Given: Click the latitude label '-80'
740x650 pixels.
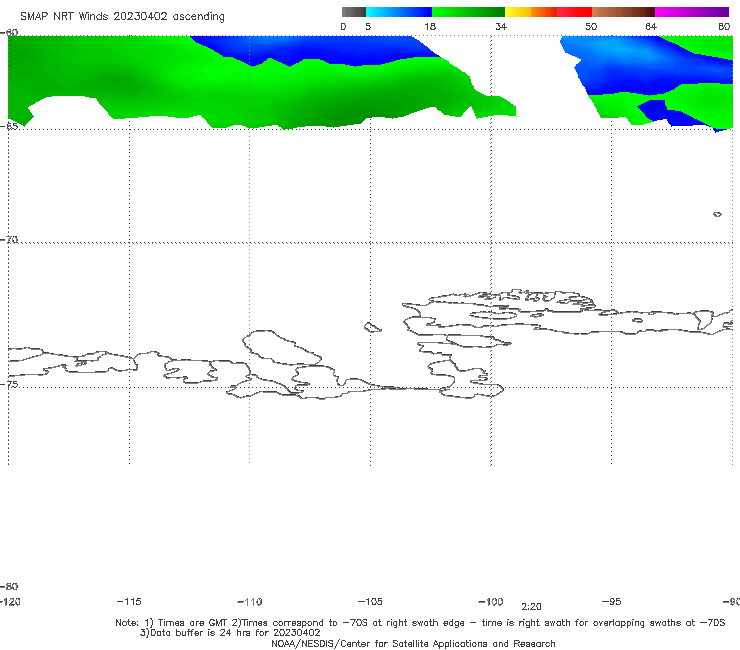Looking at the screenshot, I should [9, 586].
